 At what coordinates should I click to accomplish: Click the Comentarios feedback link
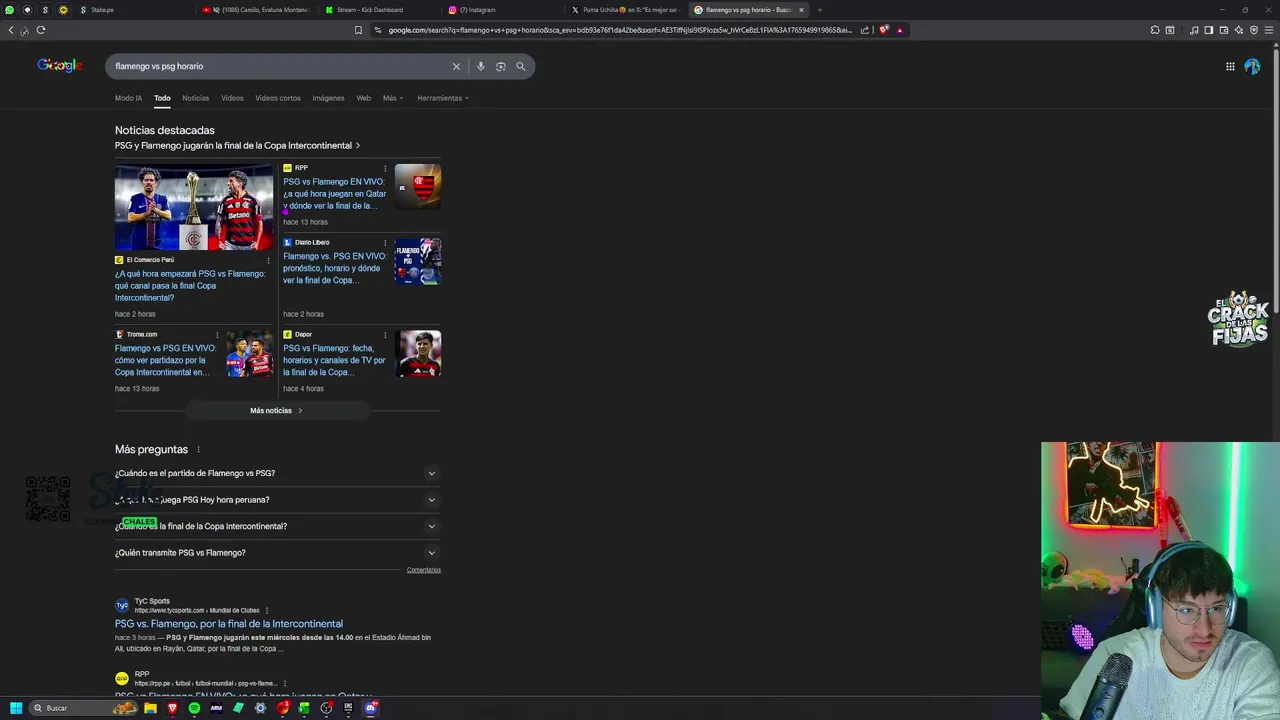point(424,570)
